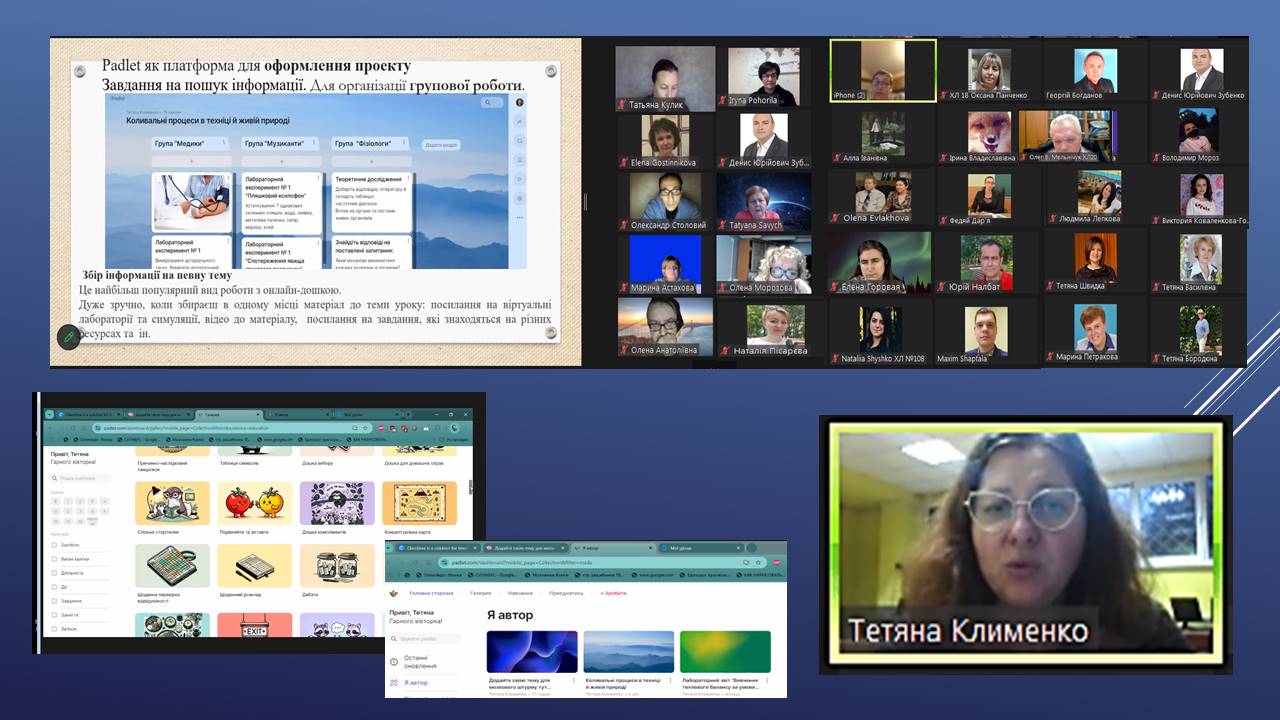Click the slideshow play icon in board sidebar
Screen dimensions: 1280x720
[x=519, y=179]
